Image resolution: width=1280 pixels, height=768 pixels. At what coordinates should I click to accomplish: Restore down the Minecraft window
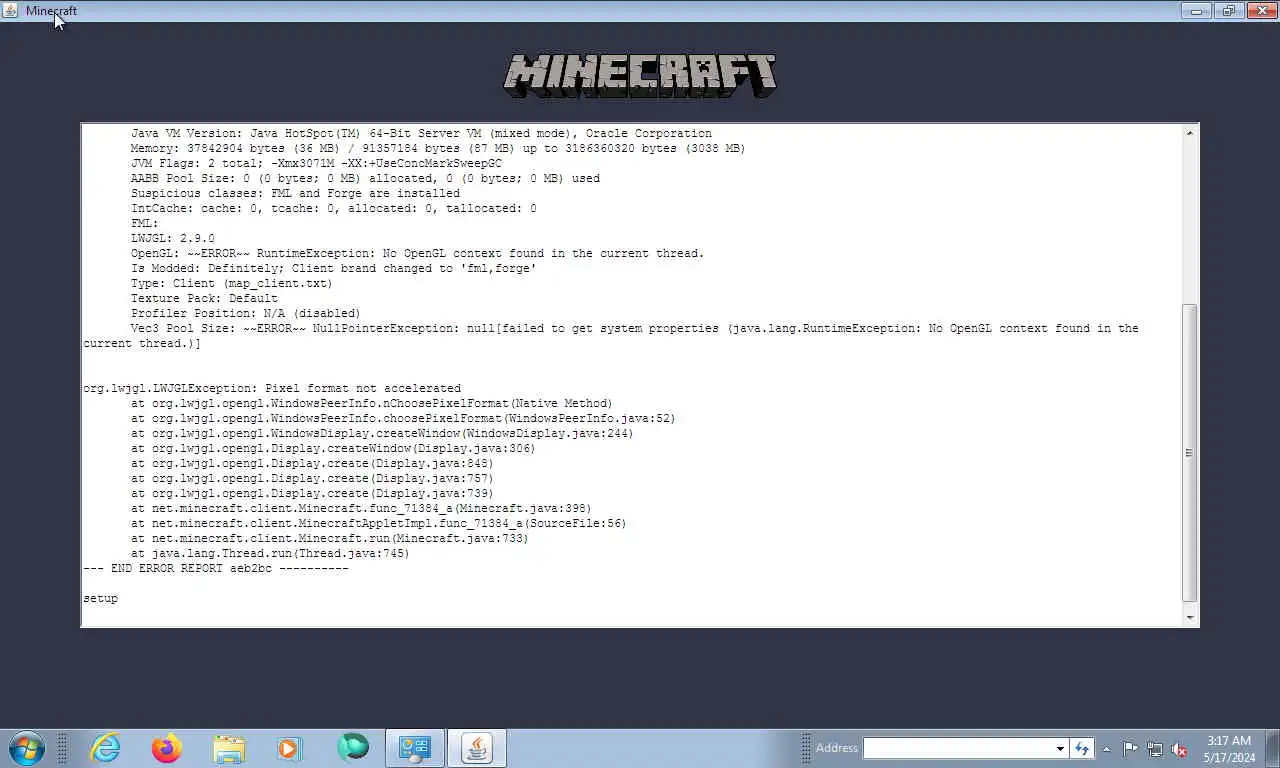coord(1229,11)
